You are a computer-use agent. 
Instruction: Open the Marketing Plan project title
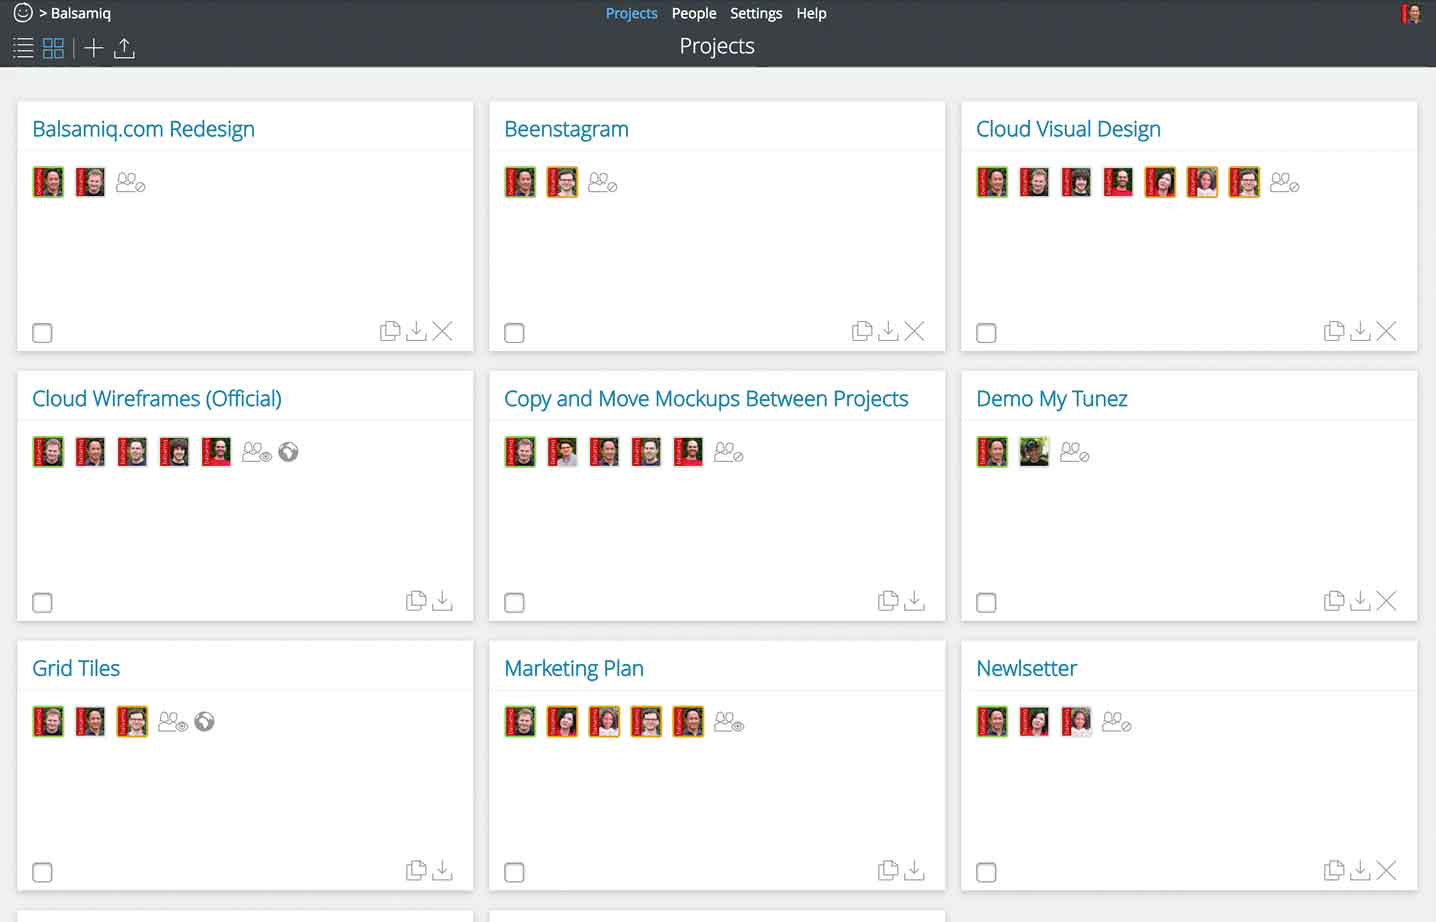[574, 668]
